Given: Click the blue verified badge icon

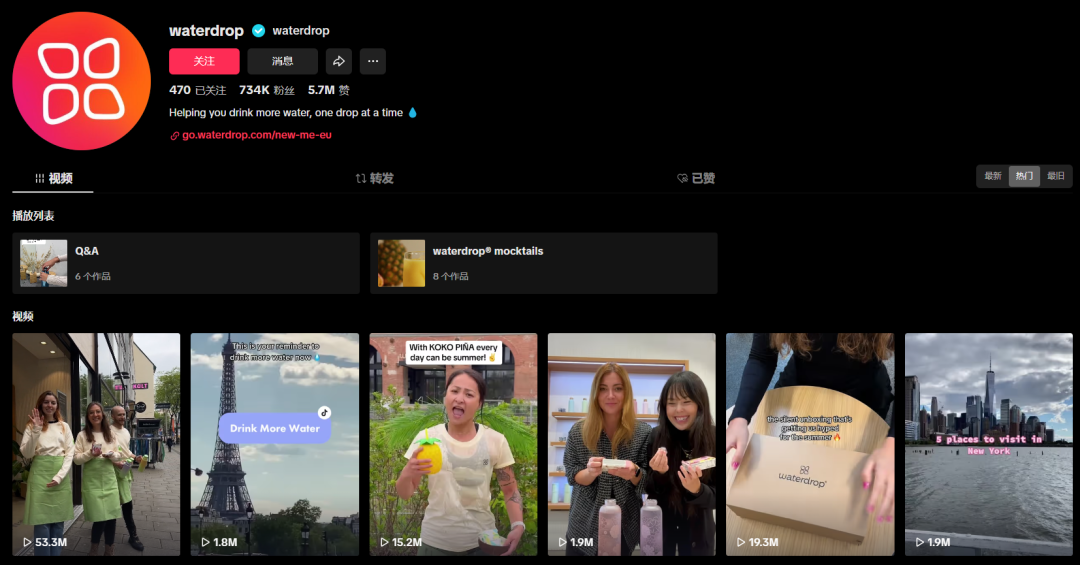Looking at the screenshot, I should pyautogui.click(x=259, y=31).
